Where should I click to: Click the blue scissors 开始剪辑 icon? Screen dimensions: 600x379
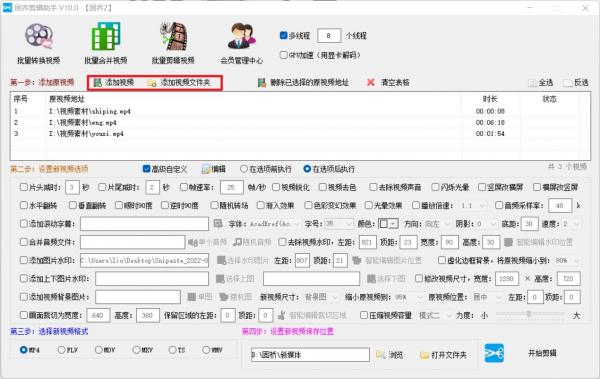pyautogui.click(x=494, y=353)
